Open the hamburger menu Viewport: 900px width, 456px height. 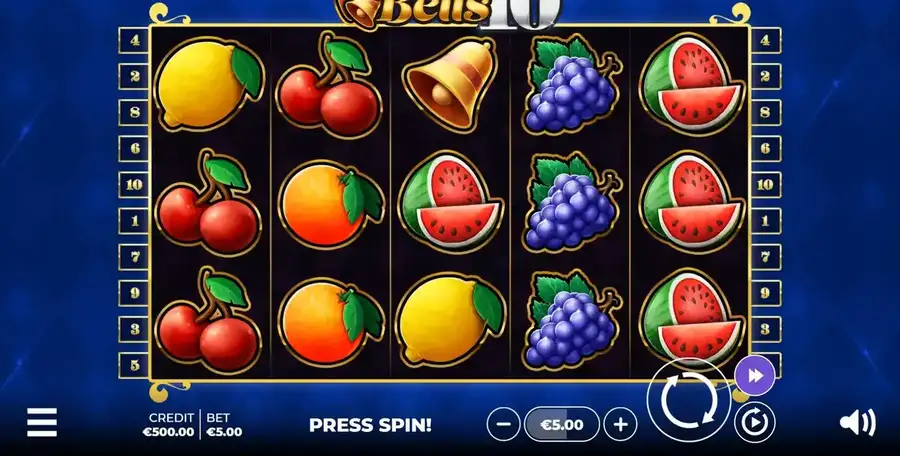[x=42, y=423]
